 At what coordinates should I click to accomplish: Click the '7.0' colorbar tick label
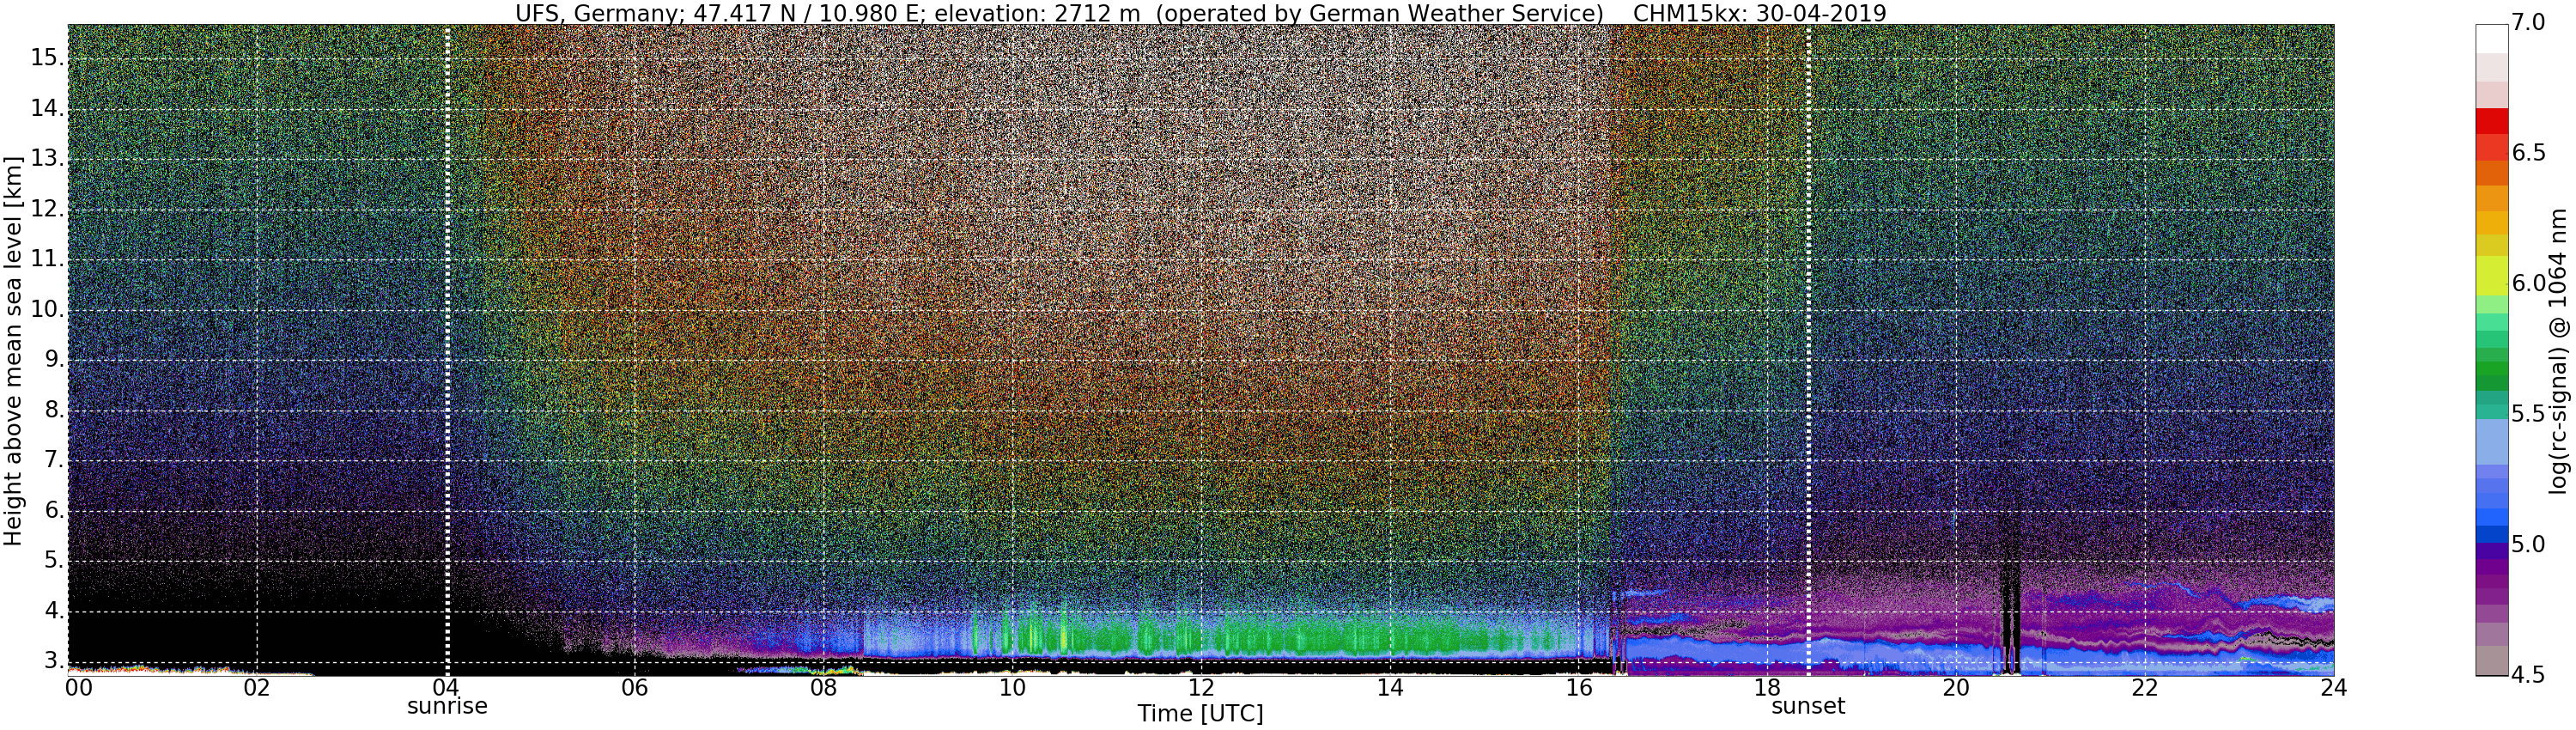pyautogui.click(x=2527, y=22)
